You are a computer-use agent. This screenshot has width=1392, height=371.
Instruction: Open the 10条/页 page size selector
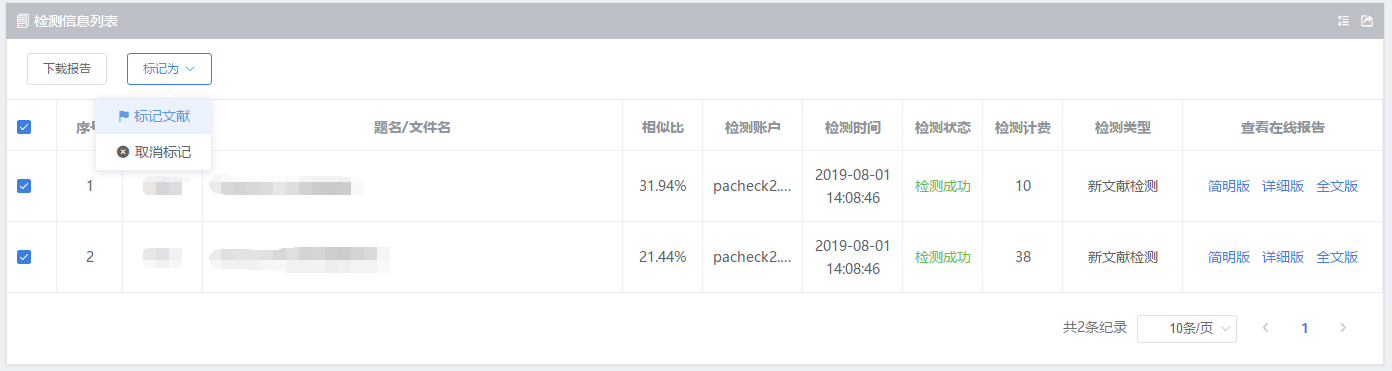tap(1187, 329)
